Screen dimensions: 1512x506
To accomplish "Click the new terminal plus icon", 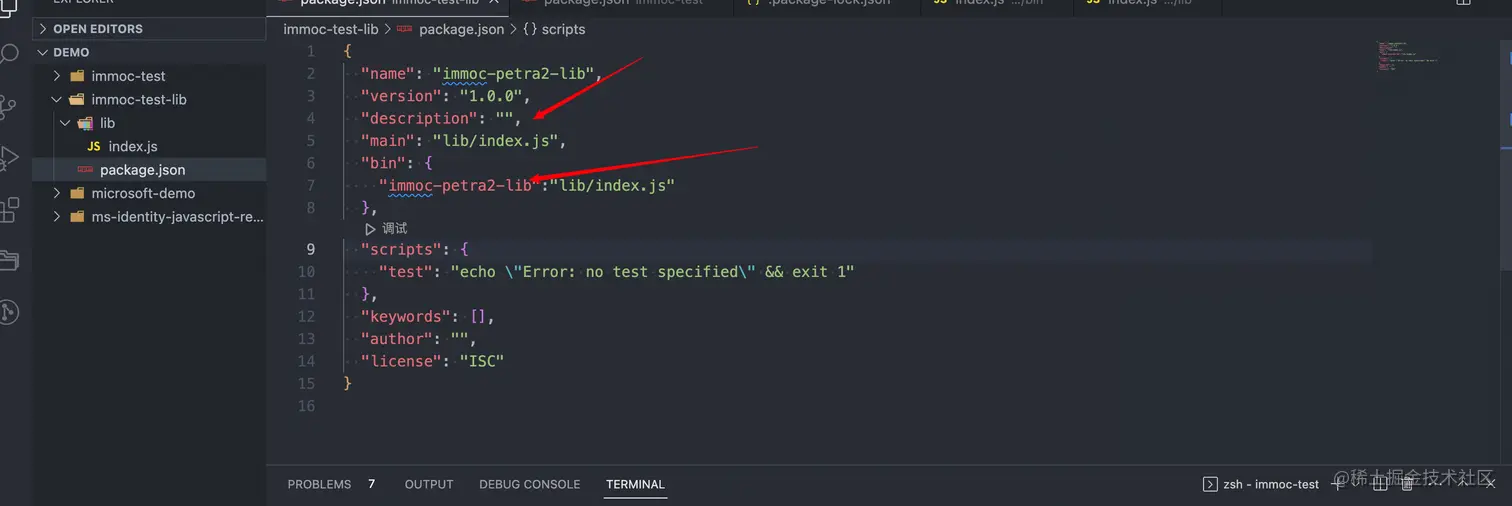I will (x=1337, y=484).
